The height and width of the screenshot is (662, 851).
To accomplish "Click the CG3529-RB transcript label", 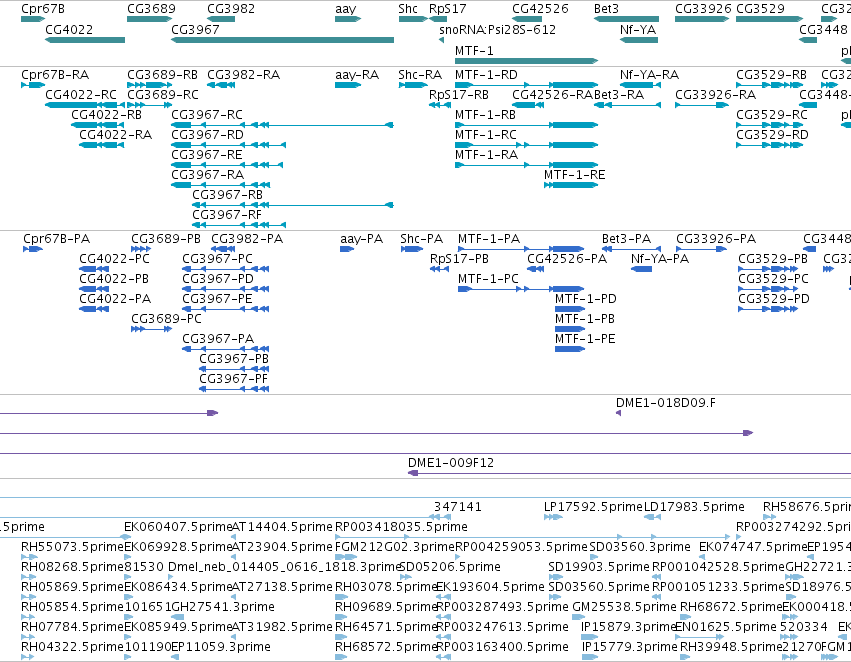I will click(x=771, y=74).
